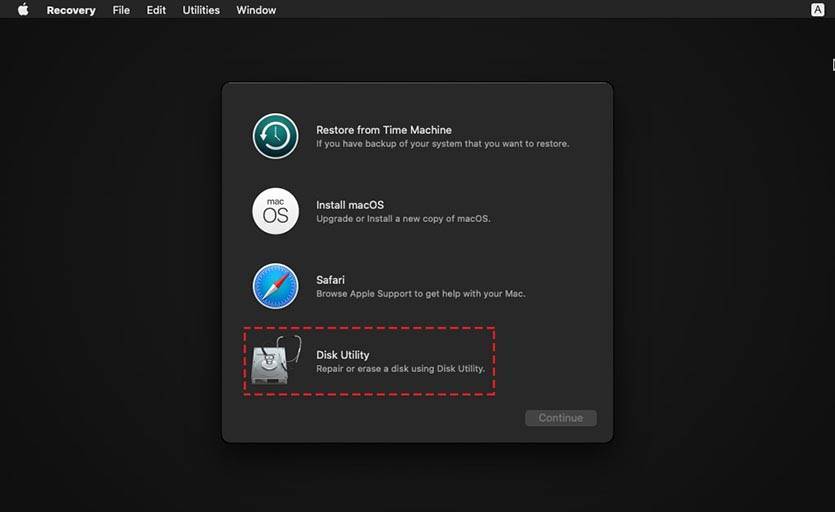Click 'Browse Apple Support' description text
835x512 pixels.
(x=420, y=294)
